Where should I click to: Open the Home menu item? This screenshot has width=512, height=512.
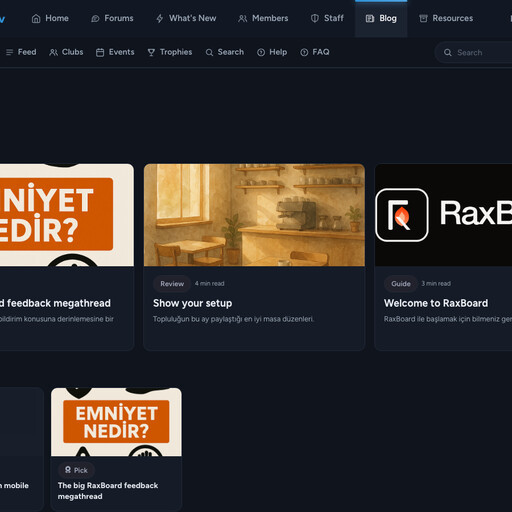pyautogui.click(x=50, y=18)
